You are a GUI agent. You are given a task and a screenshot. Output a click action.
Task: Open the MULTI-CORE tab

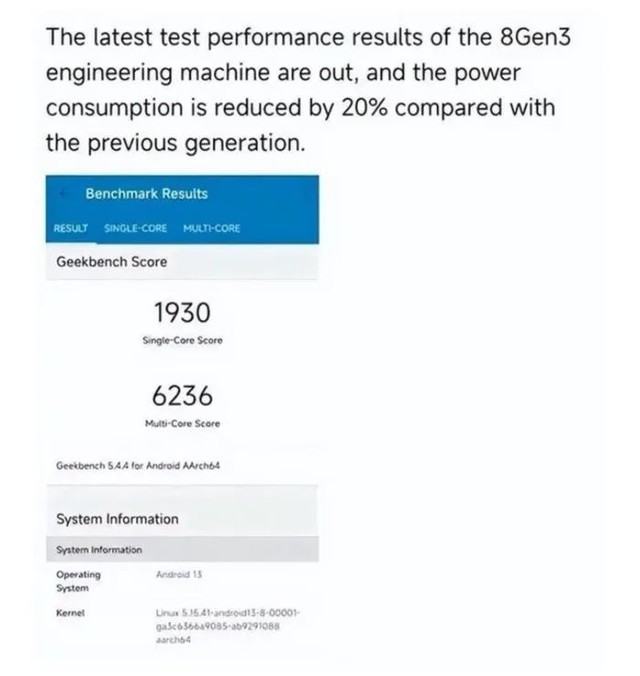[211, 228]
